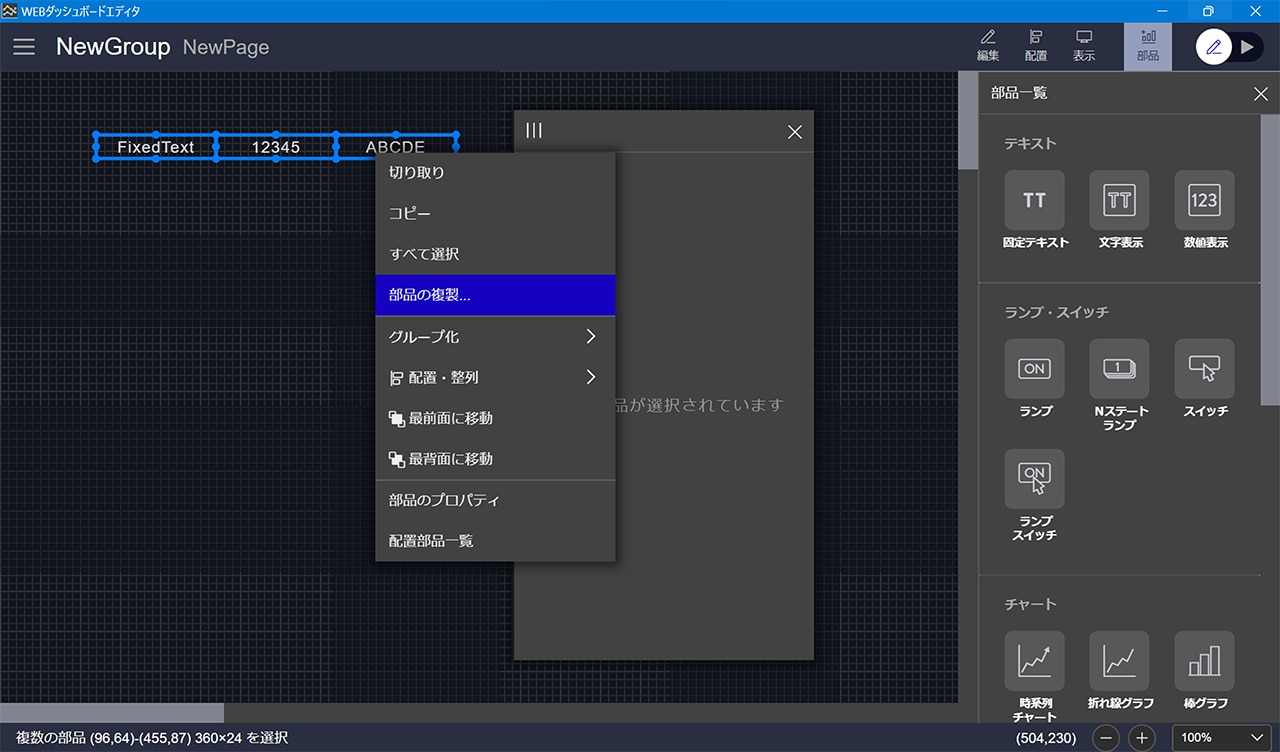Select the スイッチ part icon

click(x=1204, y=370)
